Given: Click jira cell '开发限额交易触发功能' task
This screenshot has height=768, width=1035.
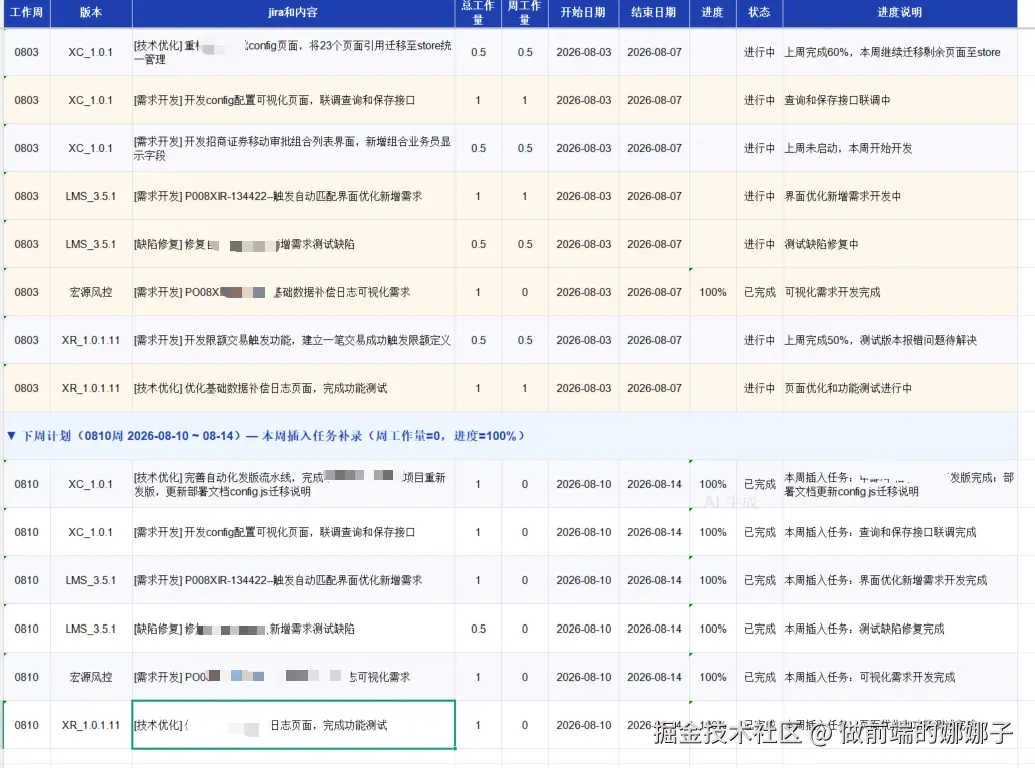Looking at the screenshot, I should coord(293,340).
